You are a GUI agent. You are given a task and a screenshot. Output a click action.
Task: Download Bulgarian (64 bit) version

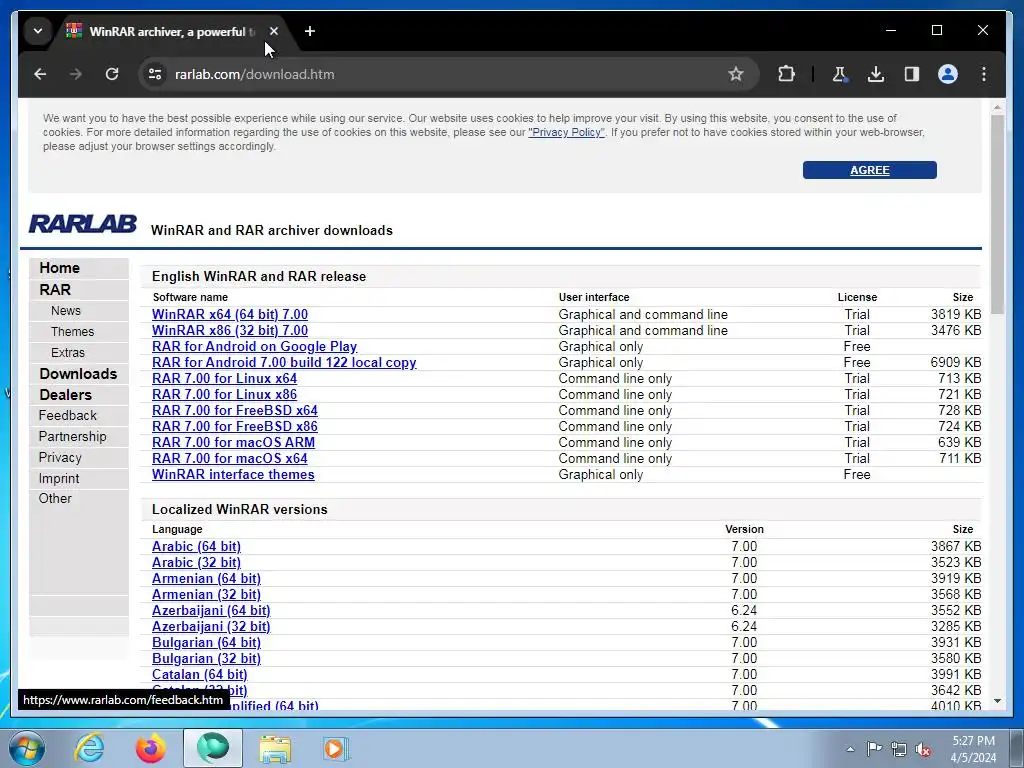(x=206, y=643)
